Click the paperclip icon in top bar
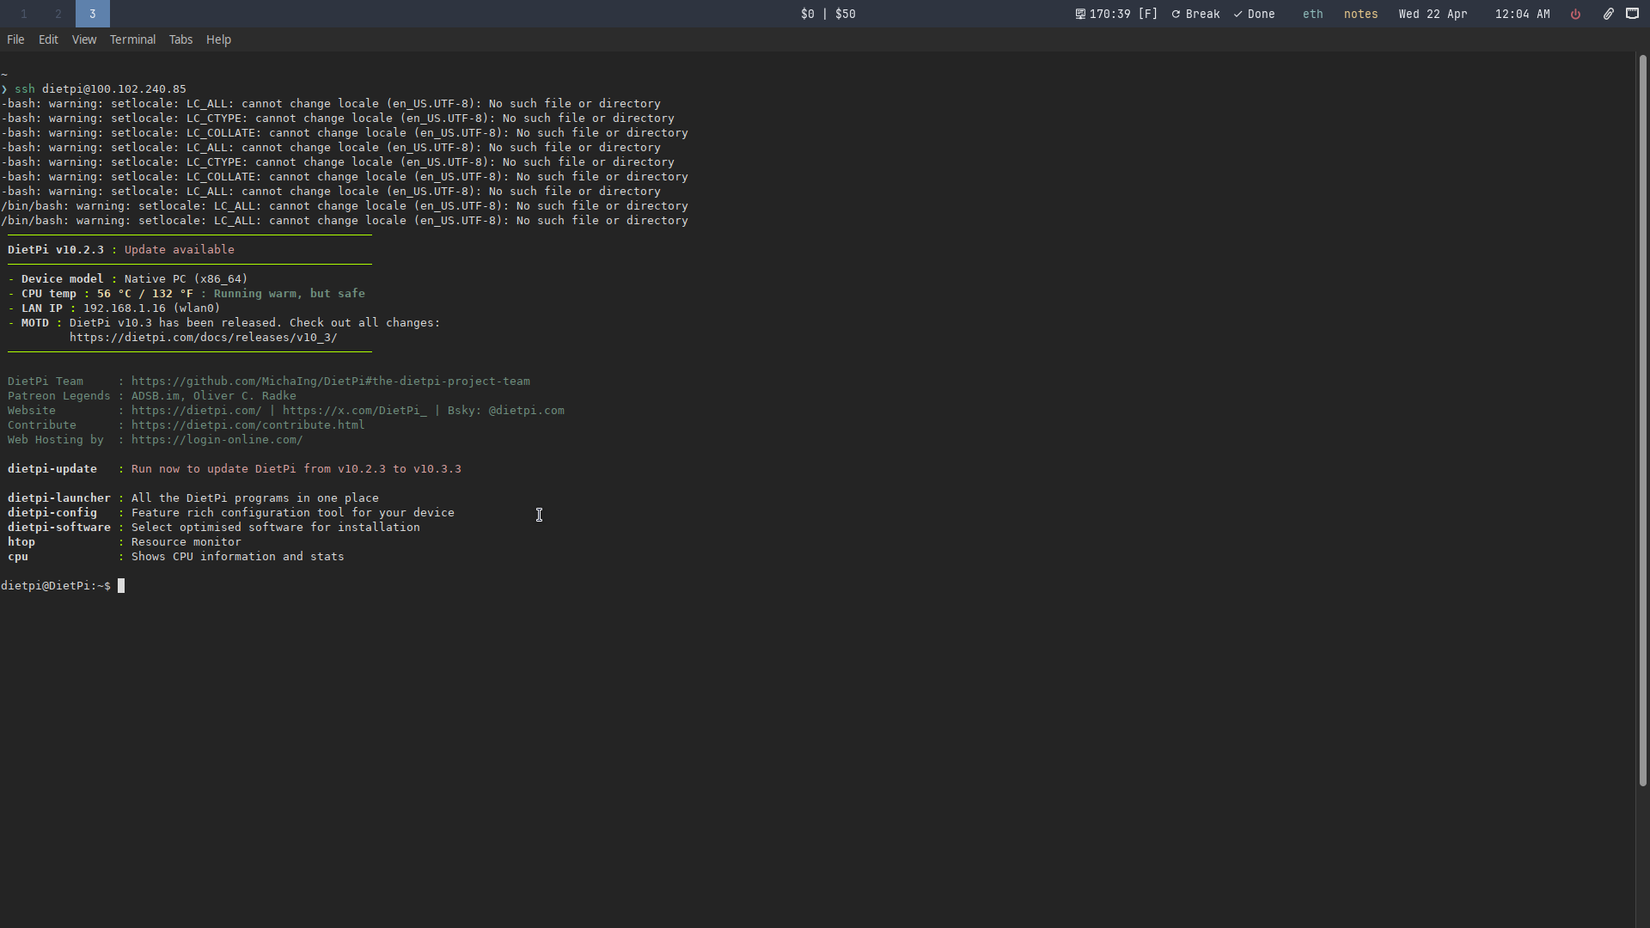The image size is (1650, 928). pyautogui.click(x=1608, y=14)
